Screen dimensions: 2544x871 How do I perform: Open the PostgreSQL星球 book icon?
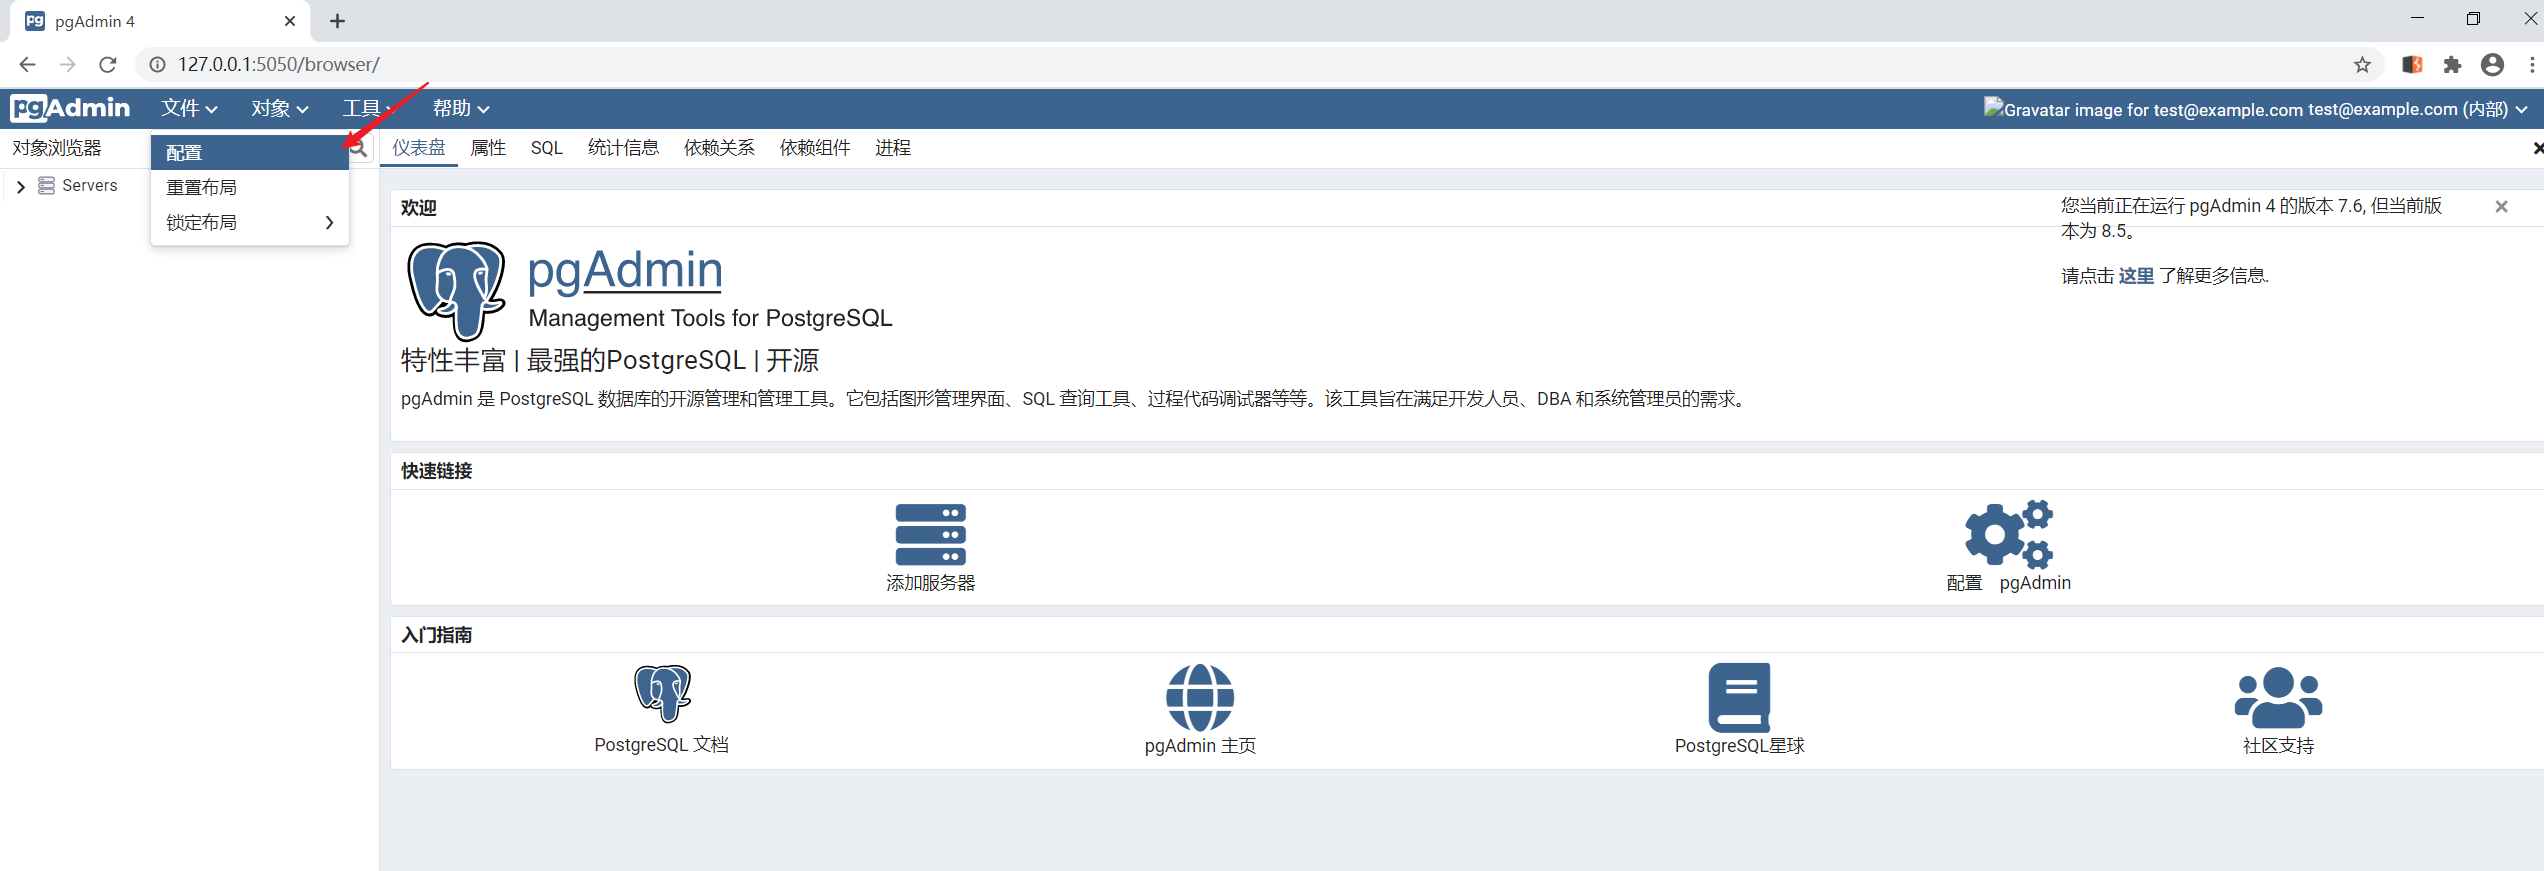[x=1739, y=697]
